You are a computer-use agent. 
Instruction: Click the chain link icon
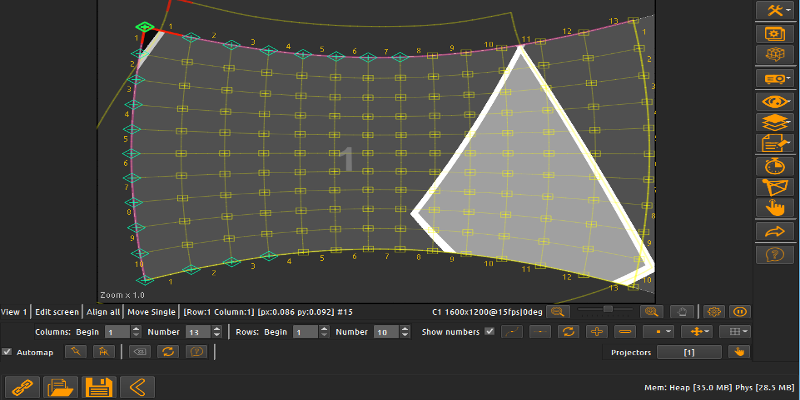pyautogui.click(x=22, y=386)
